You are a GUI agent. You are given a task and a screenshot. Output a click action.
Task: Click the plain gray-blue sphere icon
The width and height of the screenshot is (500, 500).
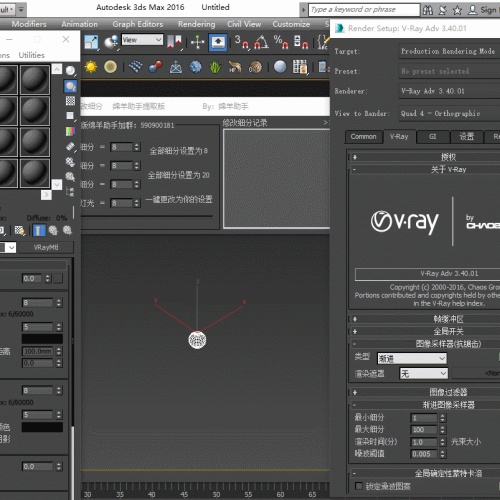pos(280,67)
